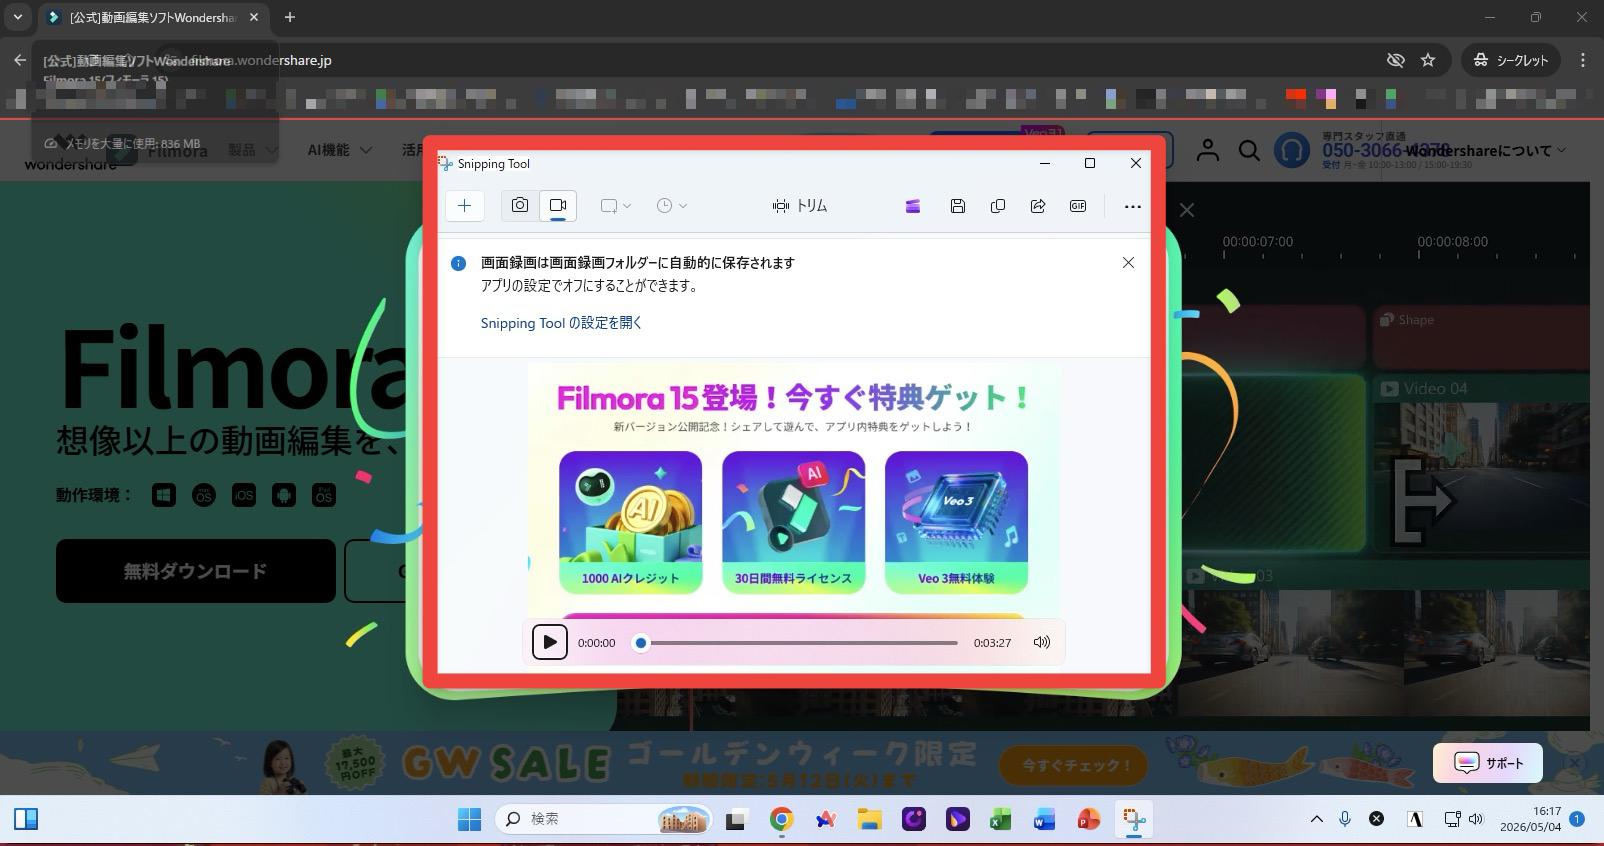1604x846 pixels.
Task: Open the widgets panel on taskbar left
Action: [x=26, y=819]
